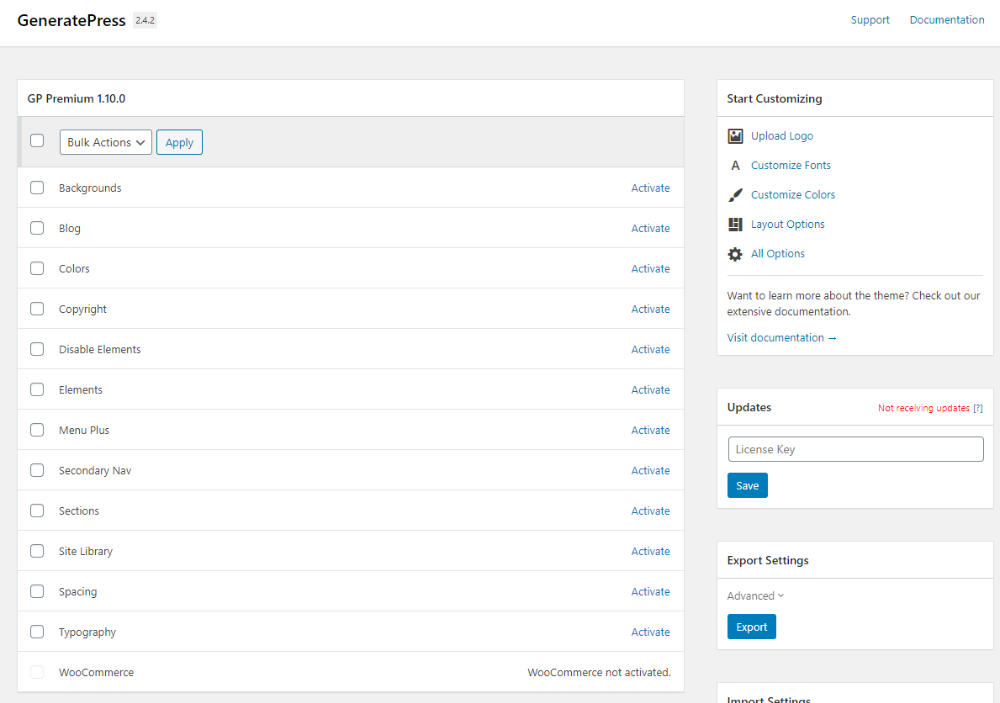The width and height of the screenshot is (1000, 703).
Task: Activate the Secondary Nav module
Action: pos(651,470)
